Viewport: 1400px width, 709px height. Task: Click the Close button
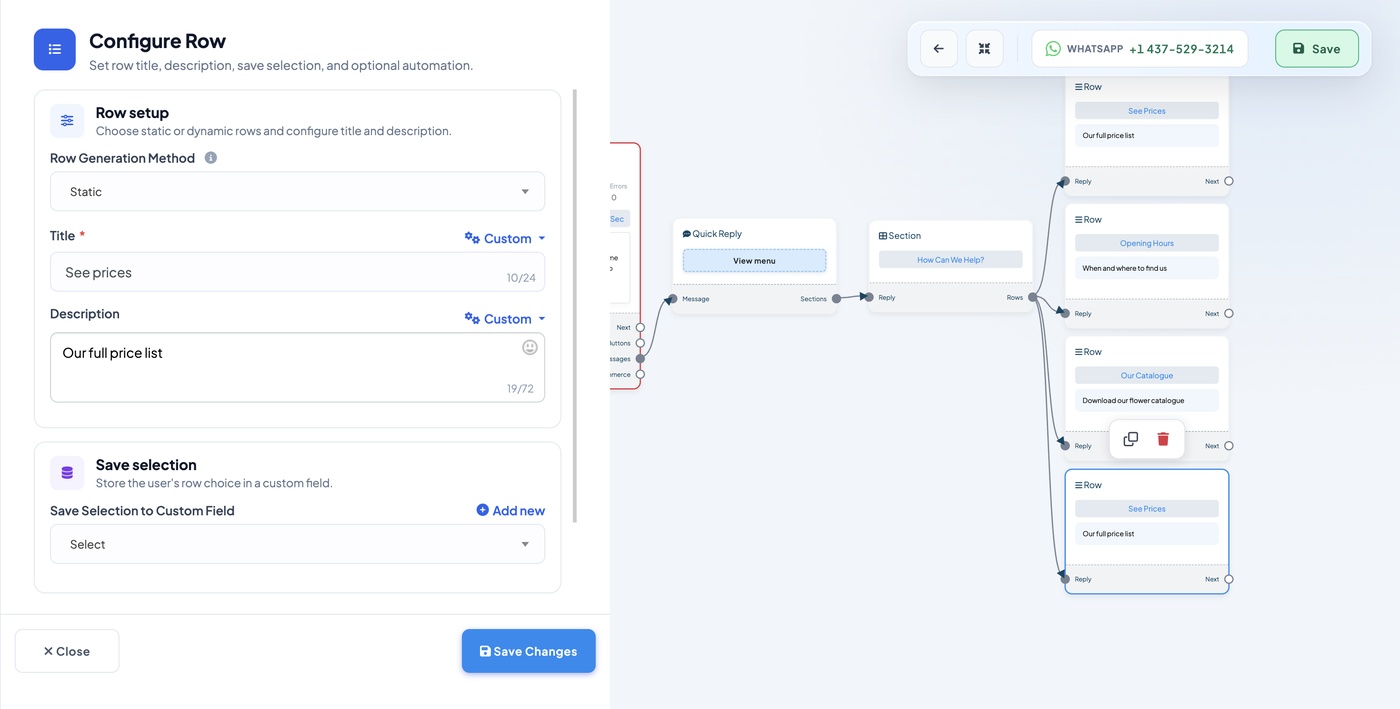coord(67,651)
